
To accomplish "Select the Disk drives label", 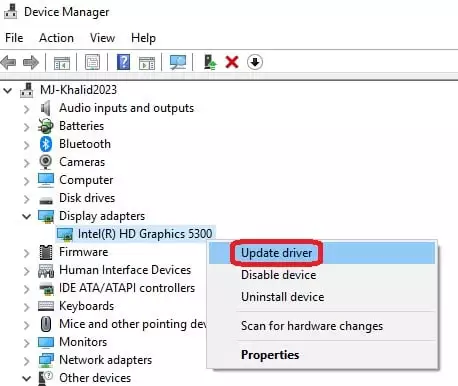I will click(x=87, y=198).
